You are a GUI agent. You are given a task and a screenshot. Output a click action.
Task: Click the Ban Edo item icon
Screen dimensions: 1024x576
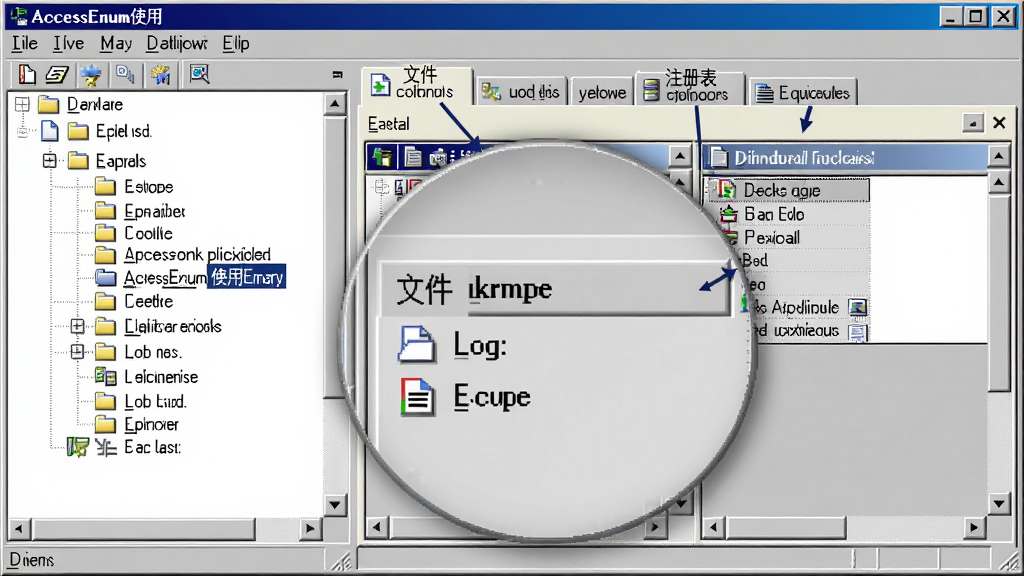click(x=728, y=214)
